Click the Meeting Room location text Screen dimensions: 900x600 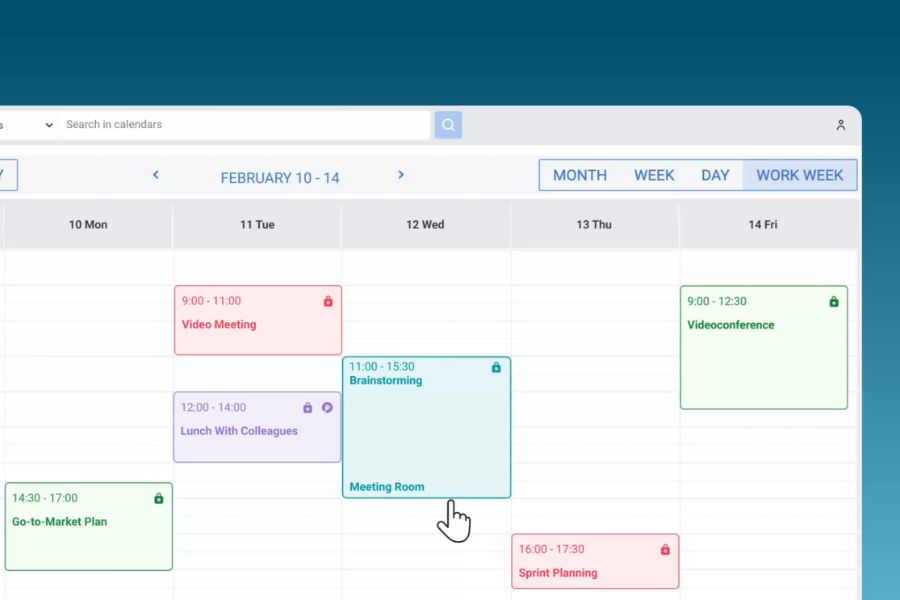coord(387,487)
